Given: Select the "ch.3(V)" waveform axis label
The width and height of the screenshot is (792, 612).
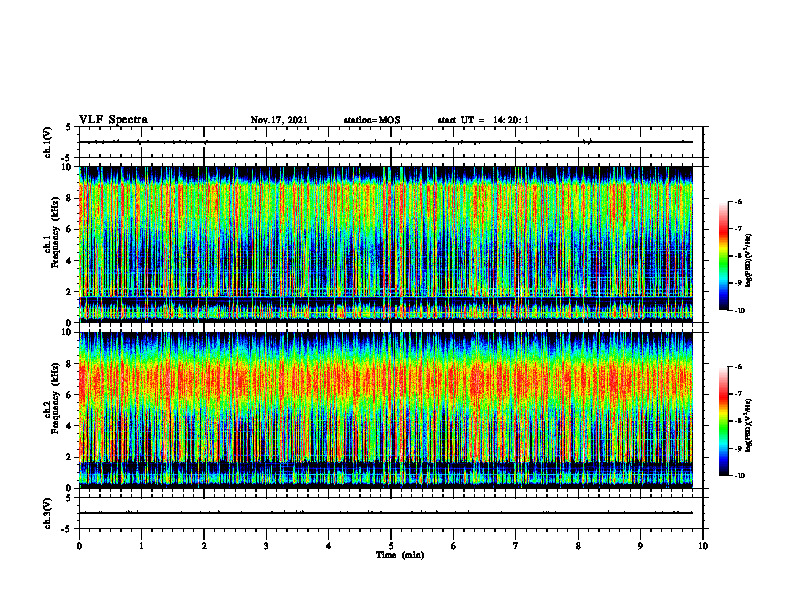Looking at the screenshot, I should pyautogui.click(x=47, y=513).
